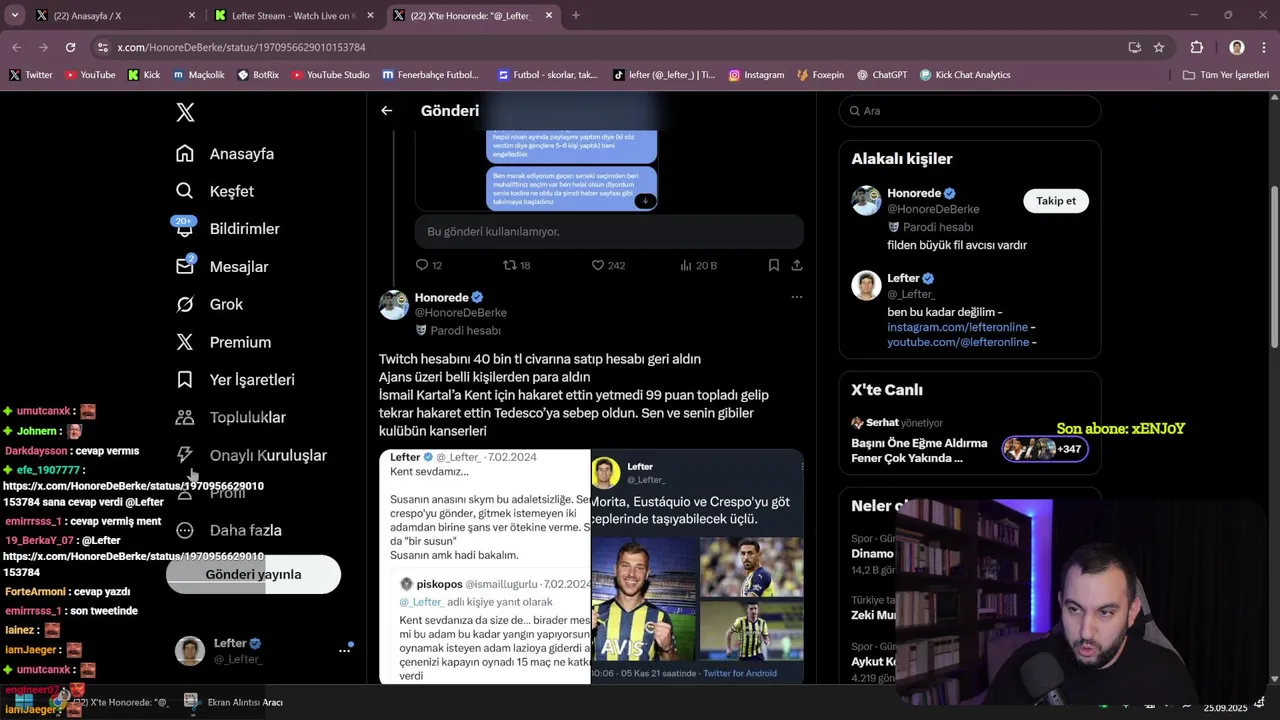Follow Honorede with Takip et
1280x720 pixels.
click(x=1056, y=201)
